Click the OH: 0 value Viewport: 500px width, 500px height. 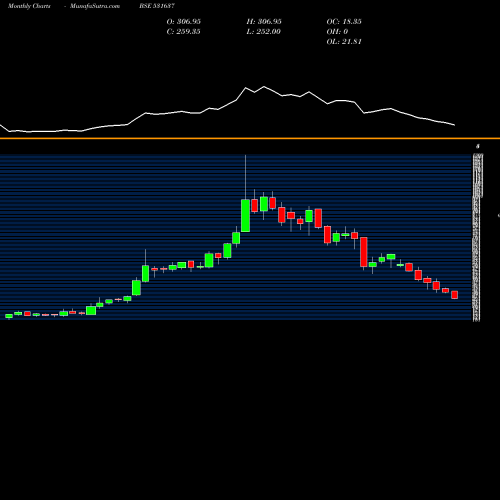[337, 31]
